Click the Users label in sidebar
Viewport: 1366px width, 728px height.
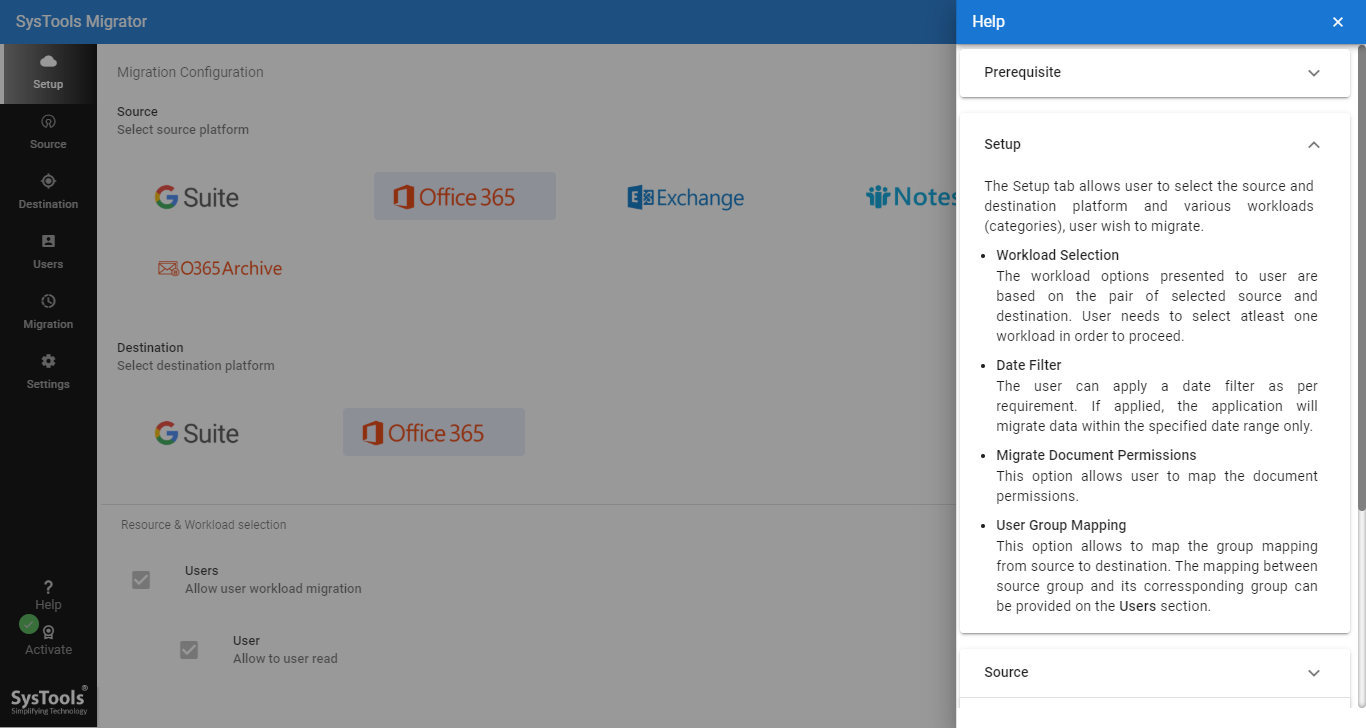(x=48, y=264)
